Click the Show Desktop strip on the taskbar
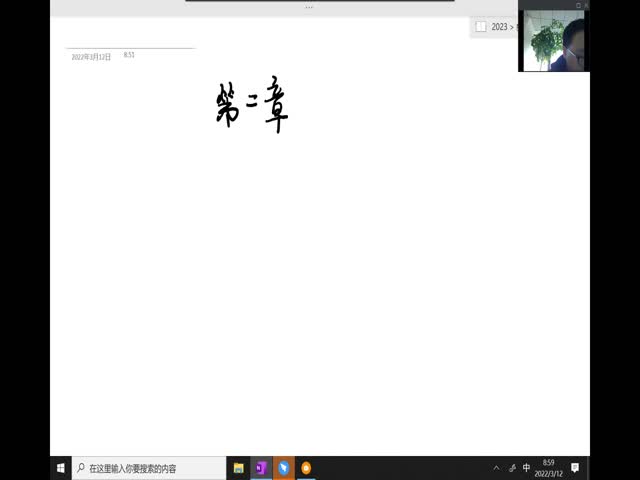Screen dimensions: 640x480 pyautogui.click(x=589, y=468)
